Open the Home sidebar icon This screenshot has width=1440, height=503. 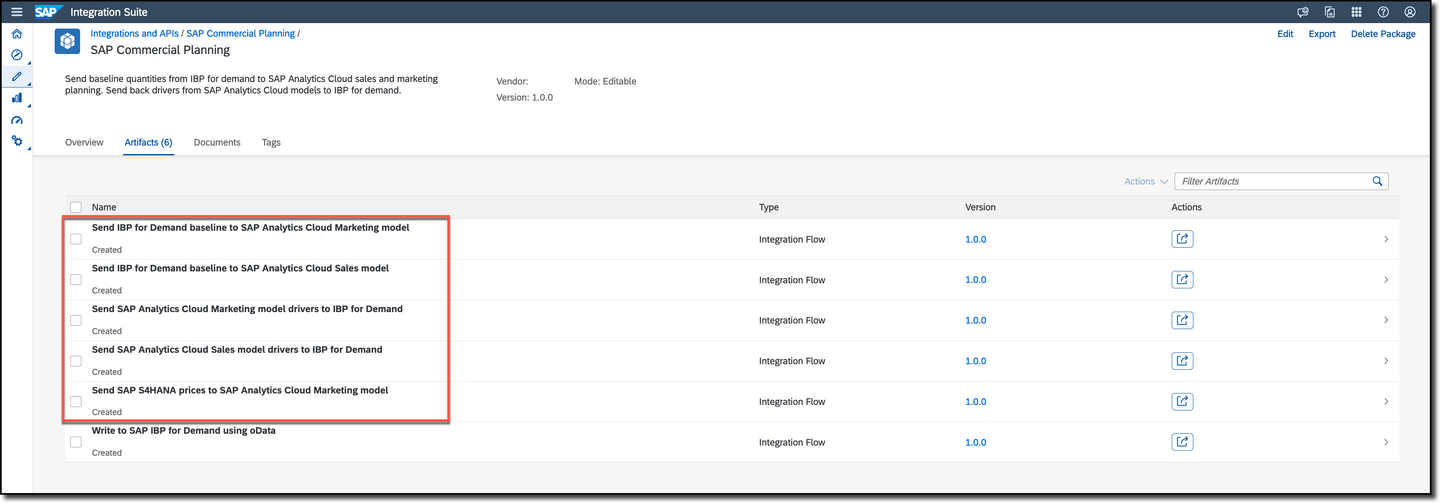point(16,34)
